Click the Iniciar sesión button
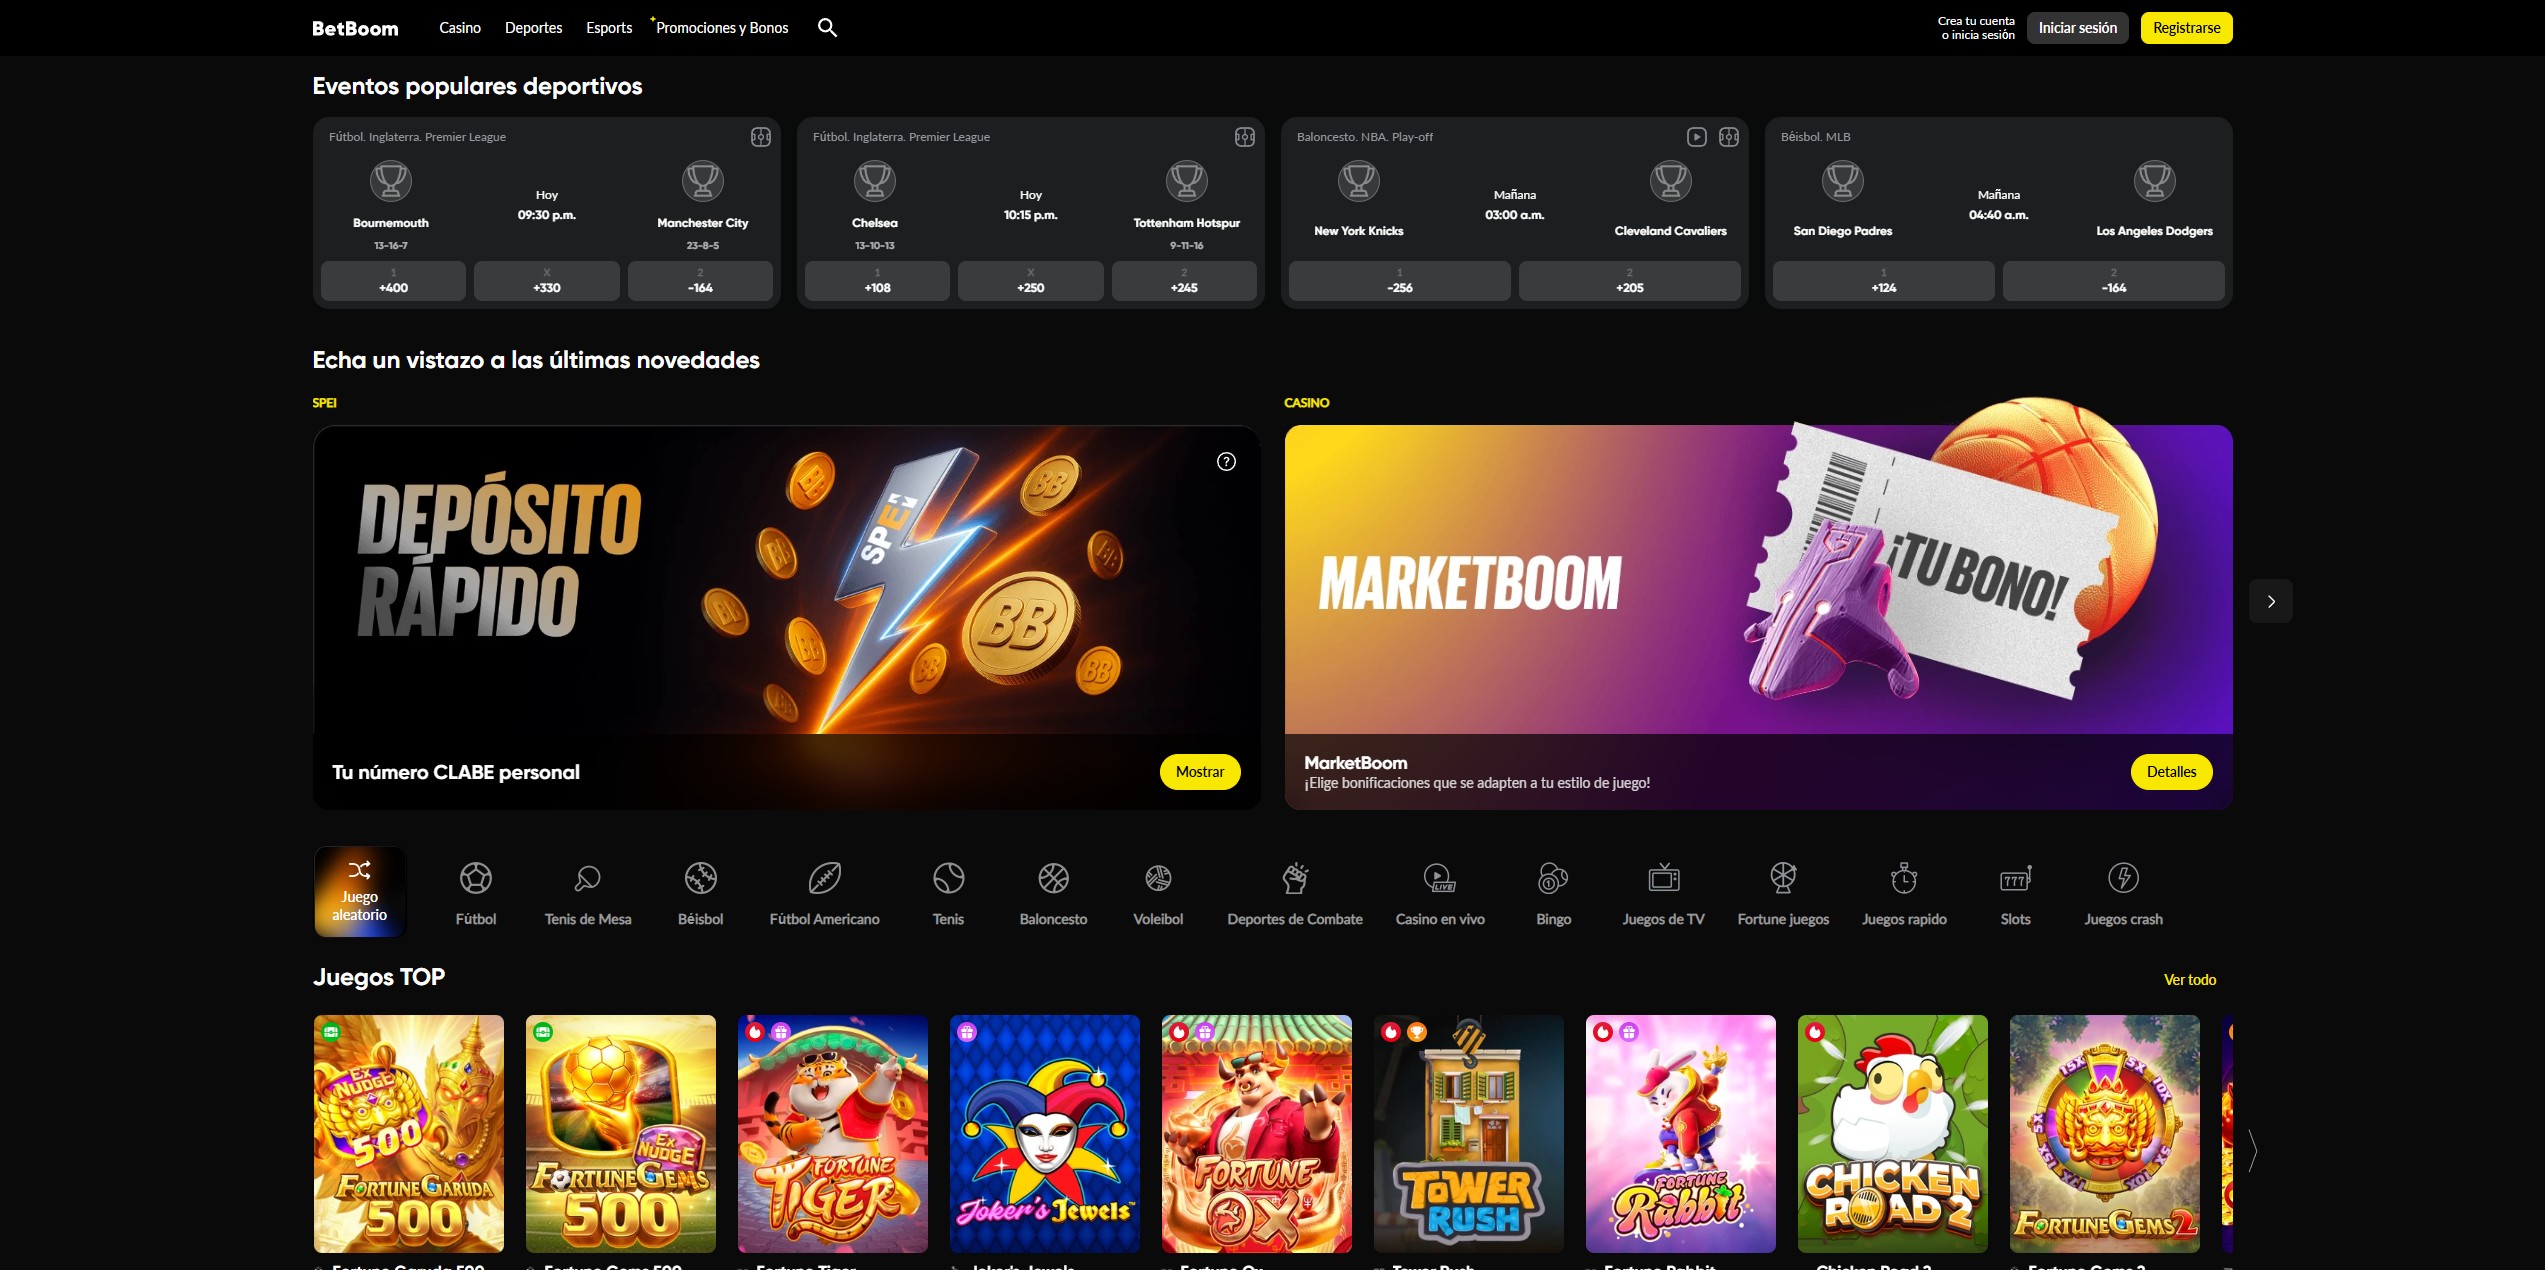Image resolution: width=2545 pixels, height=1270 pixels. coord(2078,28)
